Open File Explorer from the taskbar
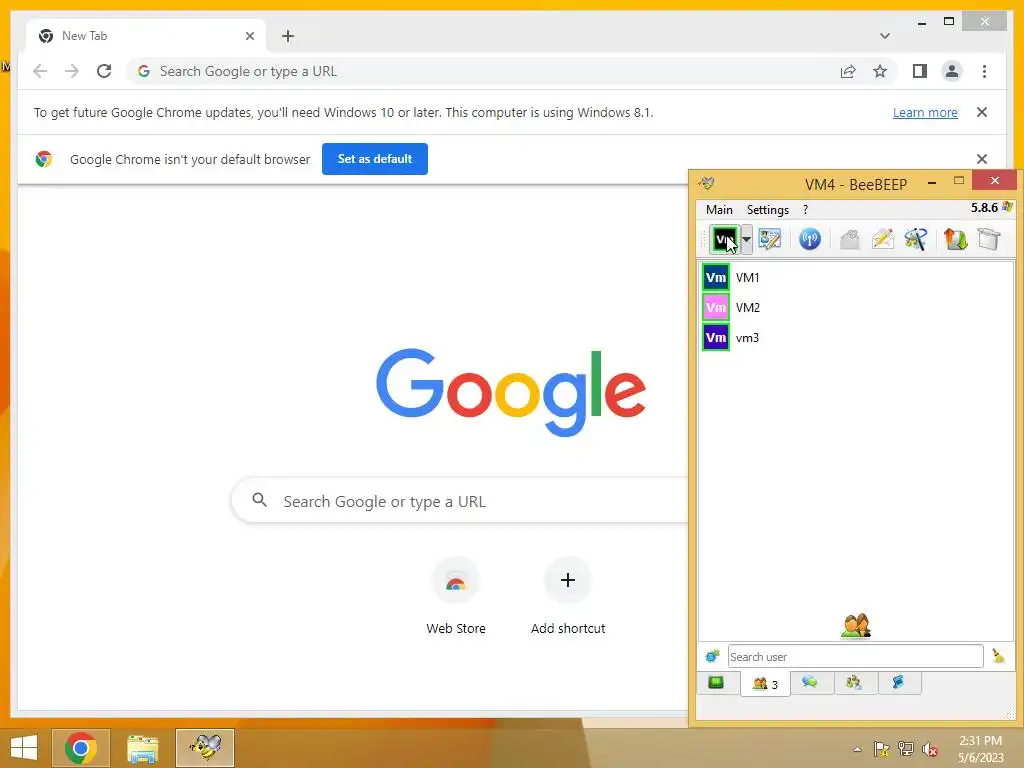This screenshot has width=1024, height=768. click(x=142, y=748)
